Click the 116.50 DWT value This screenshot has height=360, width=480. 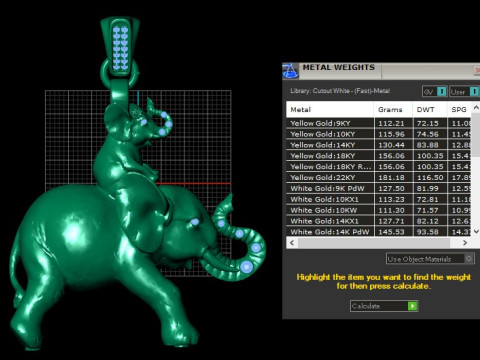(x=430, y=178)
